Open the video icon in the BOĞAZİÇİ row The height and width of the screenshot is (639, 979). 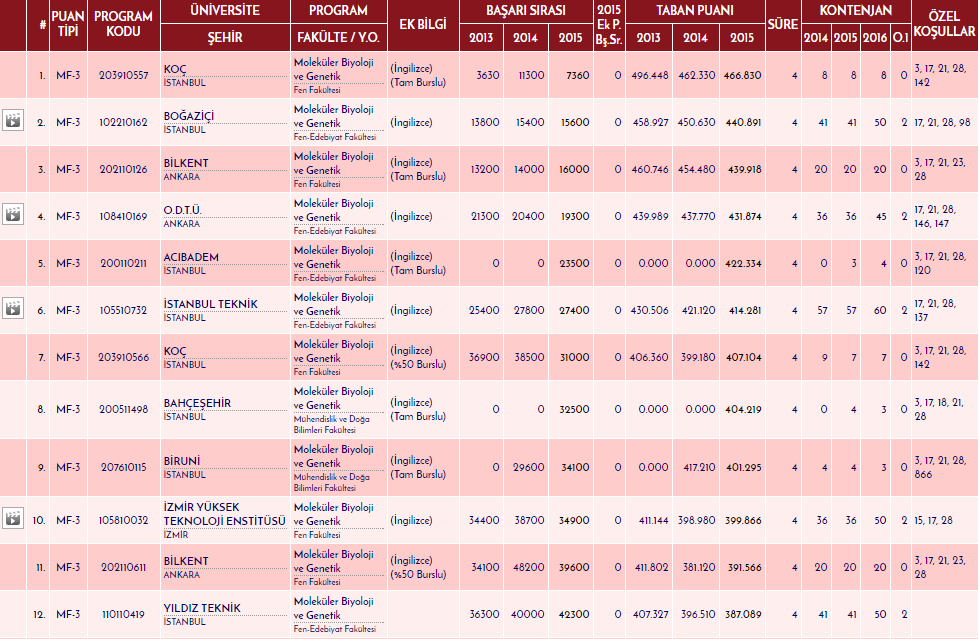(x=13, y=120)
